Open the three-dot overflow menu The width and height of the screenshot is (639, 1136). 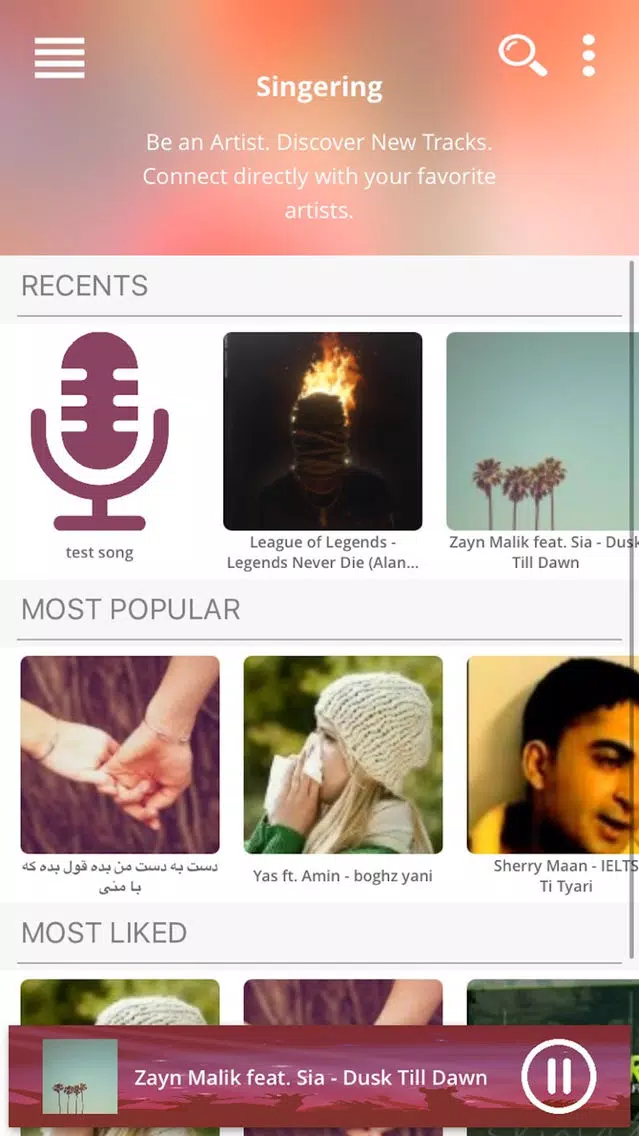(x=588, y=55)
